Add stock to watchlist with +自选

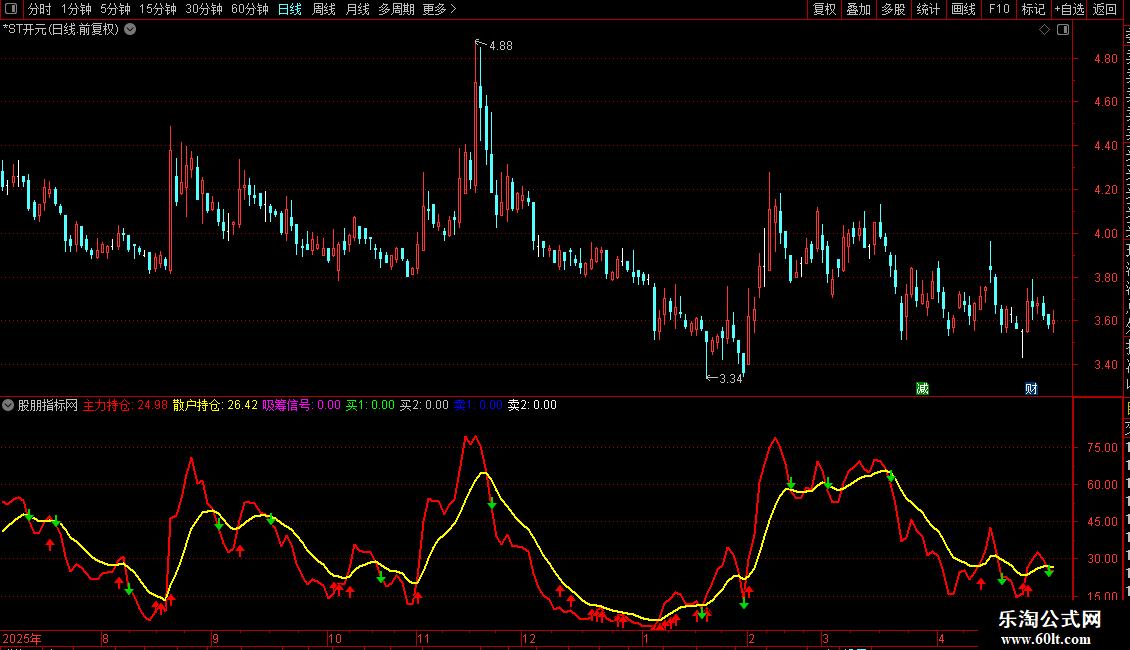point(1069,9)
